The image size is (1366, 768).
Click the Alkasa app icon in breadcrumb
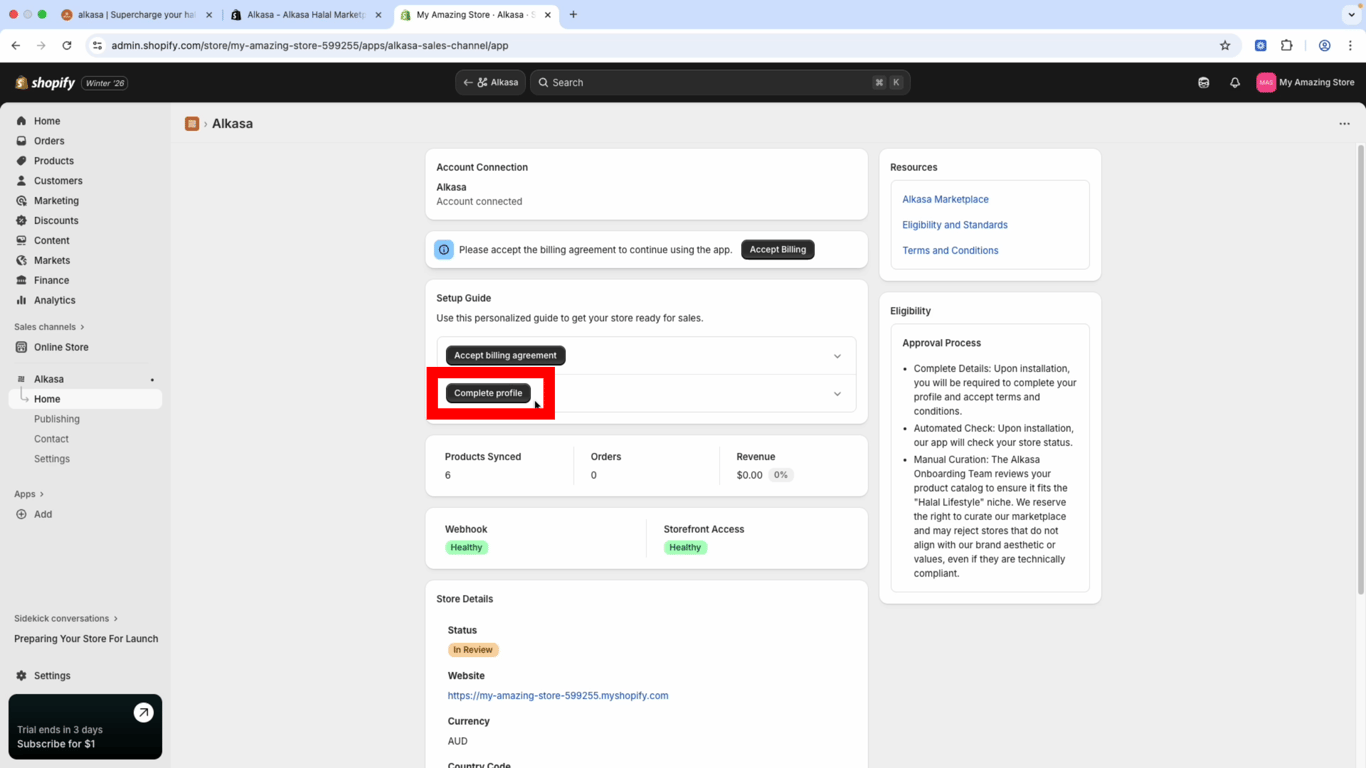tap(192, 124)
